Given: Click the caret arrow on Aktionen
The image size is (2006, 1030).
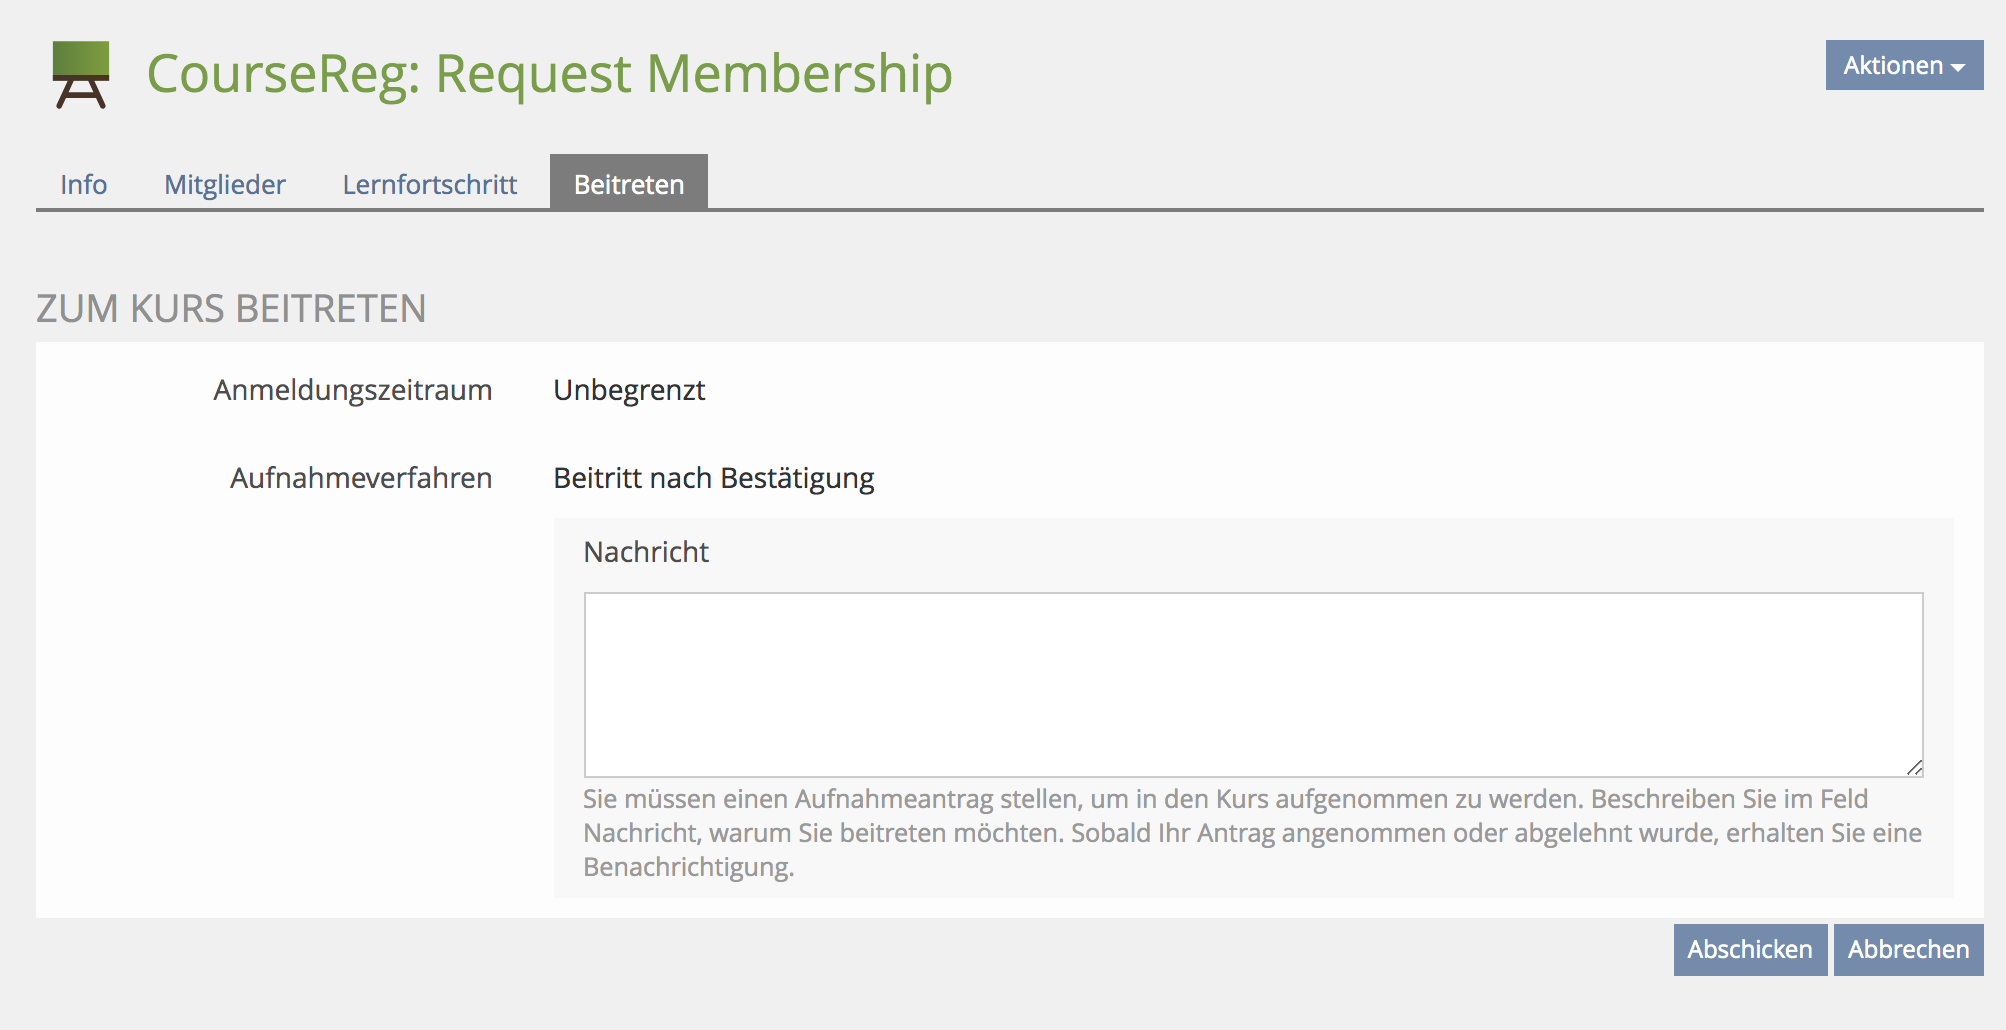Looking at the screenshot, I should [x=1958, y=67].
